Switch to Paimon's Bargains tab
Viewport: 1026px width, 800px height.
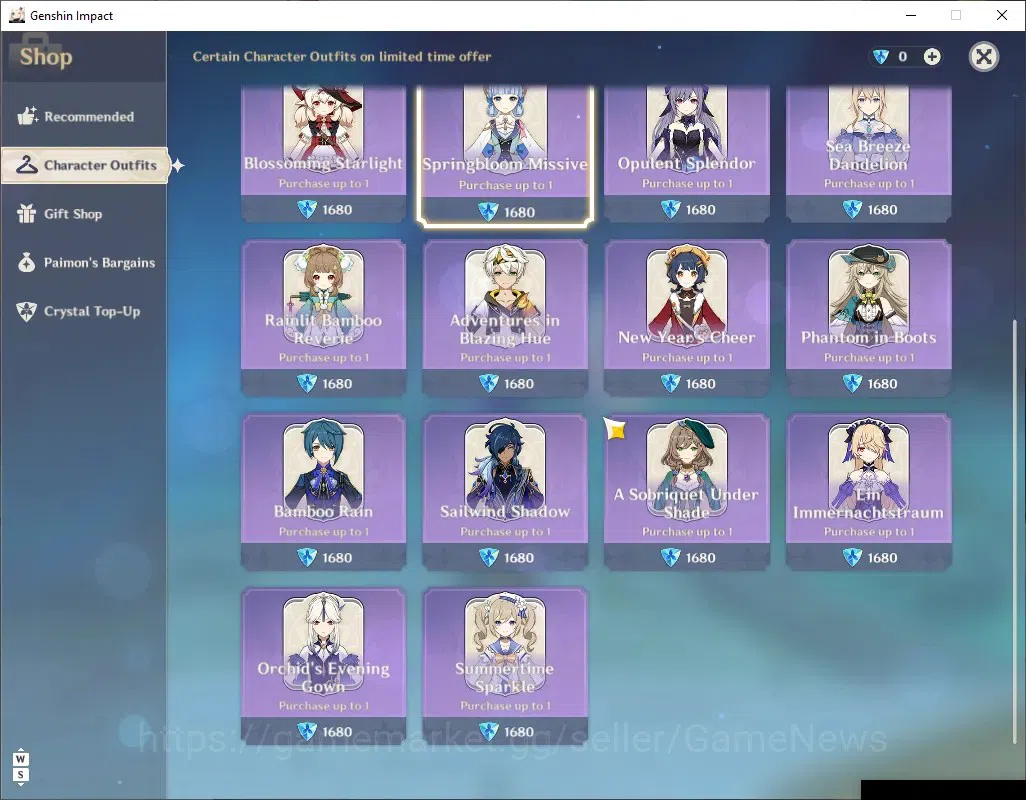[83, 262]
